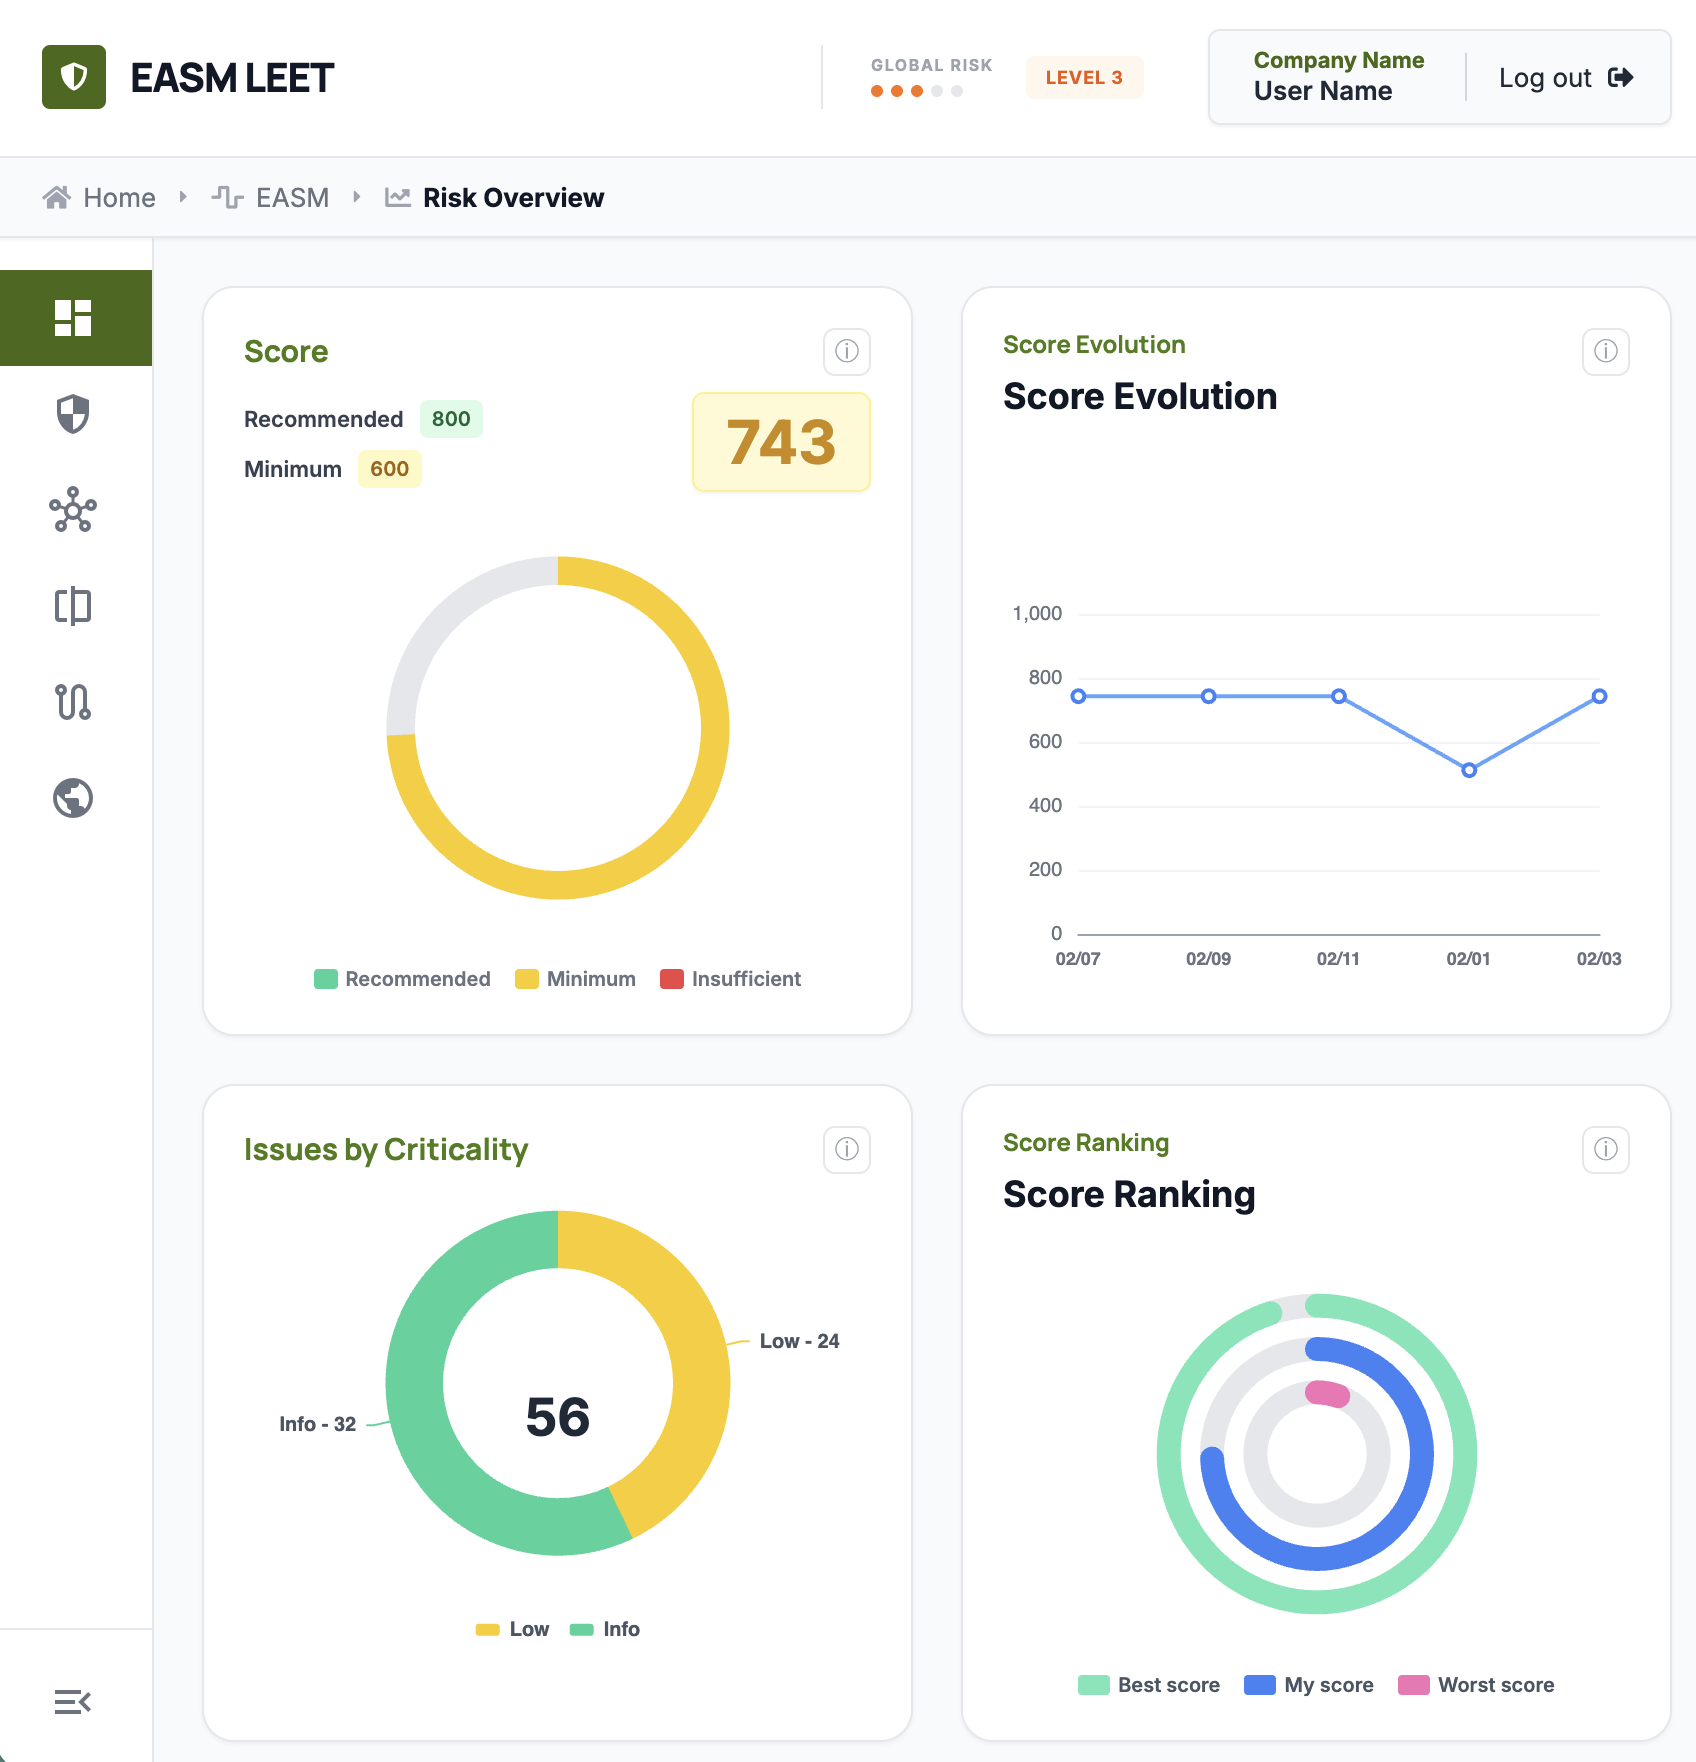Image resolution: width=1696 pixels, height=1762 pixels.
Task: Open the dashboard view in the sidebar
Action: (x=76, y=318)
